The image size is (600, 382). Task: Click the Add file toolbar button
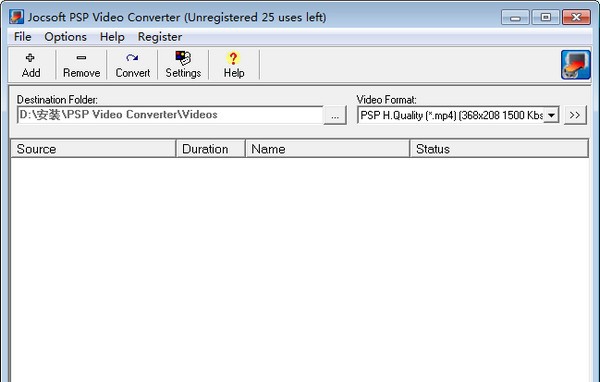coord(31,65)
